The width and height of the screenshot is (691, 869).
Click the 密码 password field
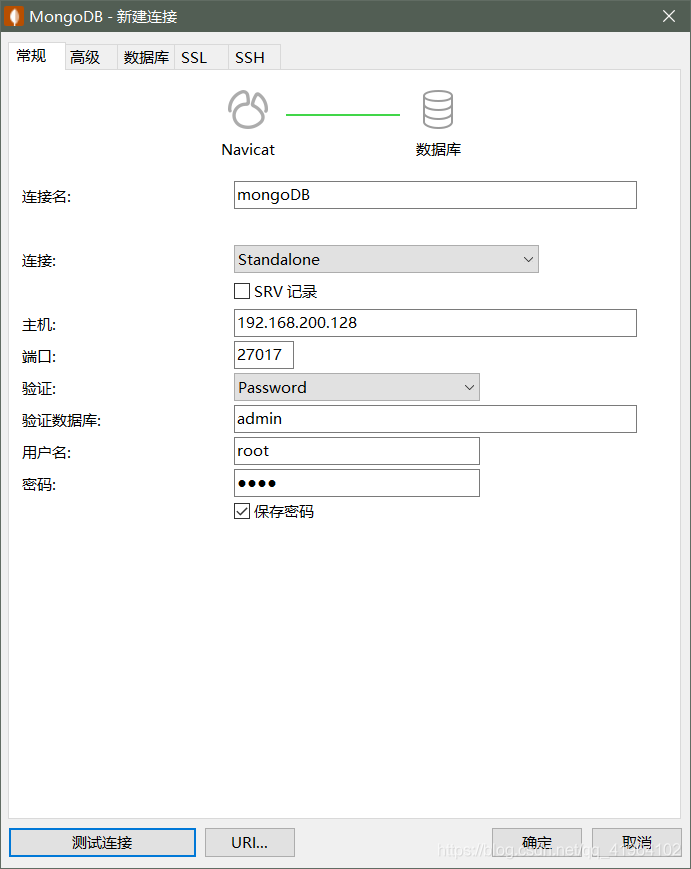[357, 483]
